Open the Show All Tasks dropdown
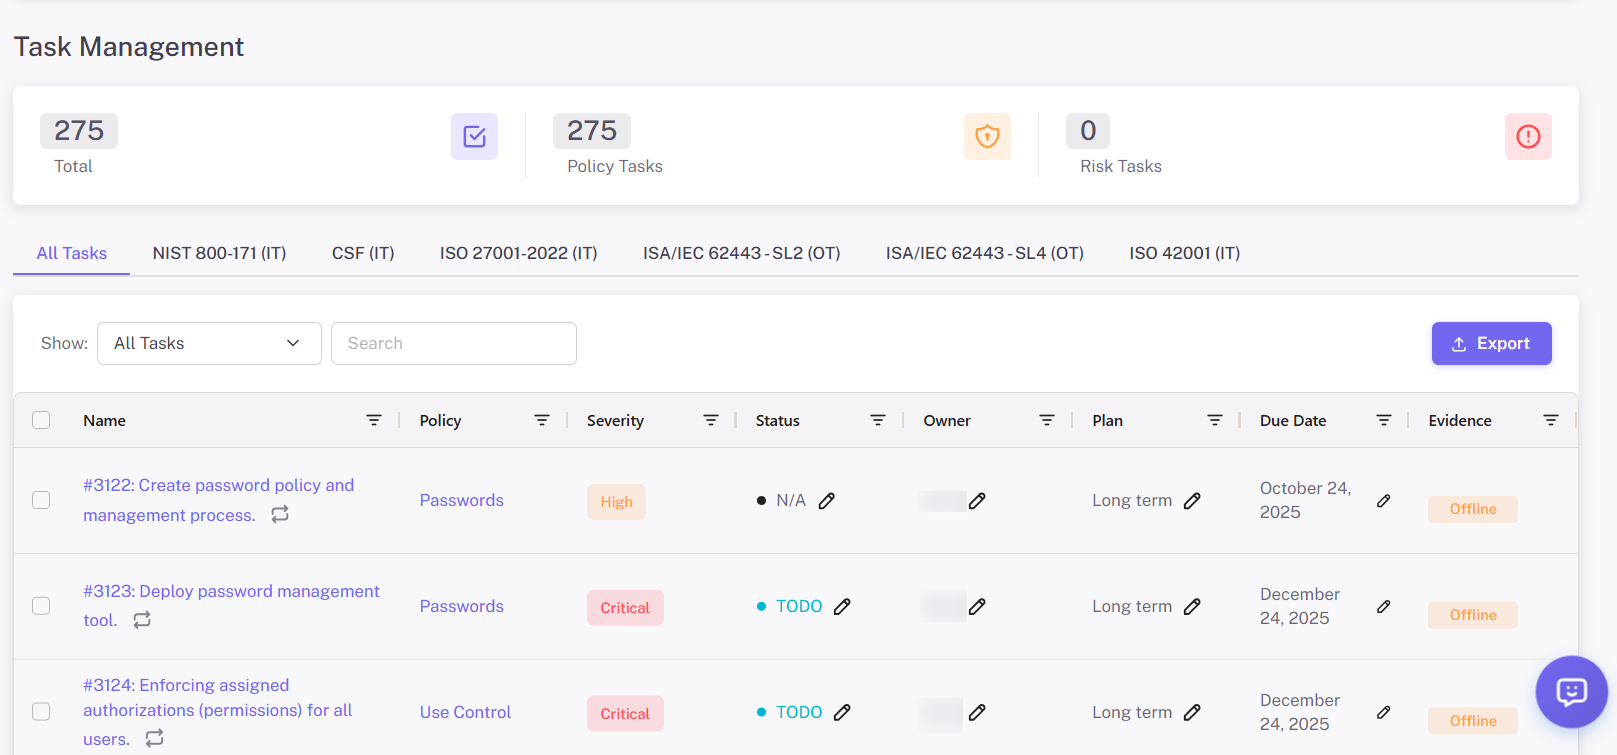 [x=209, y=343]
